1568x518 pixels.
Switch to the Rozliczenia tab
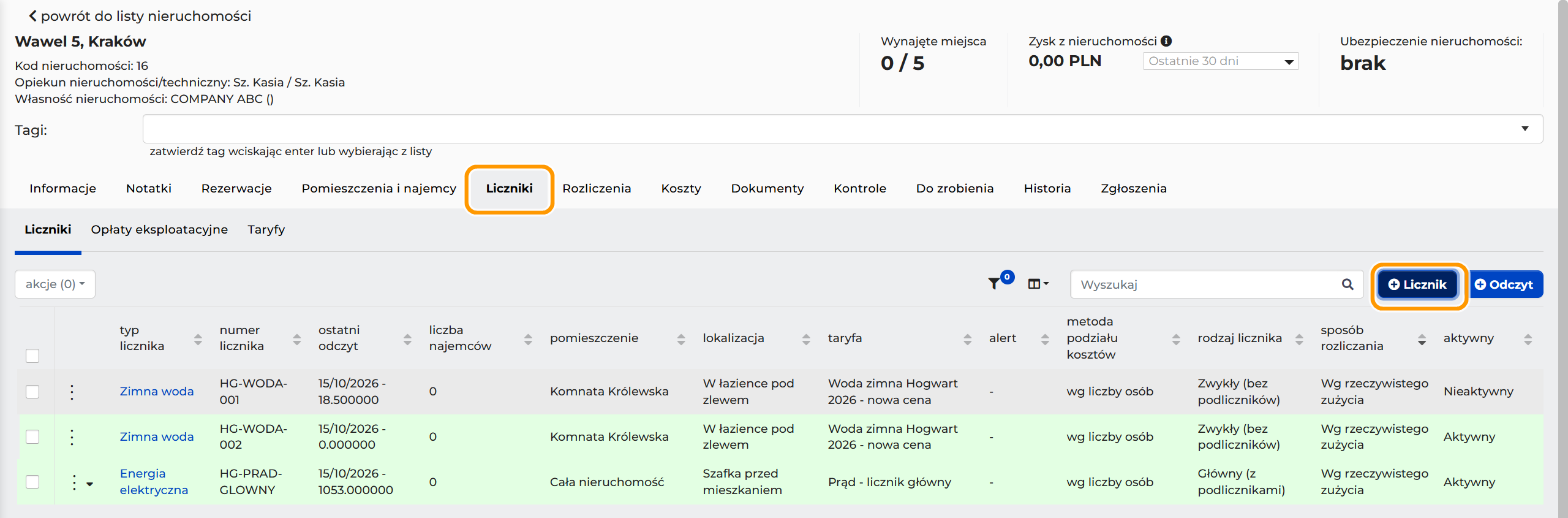click(x=597, y=188)
